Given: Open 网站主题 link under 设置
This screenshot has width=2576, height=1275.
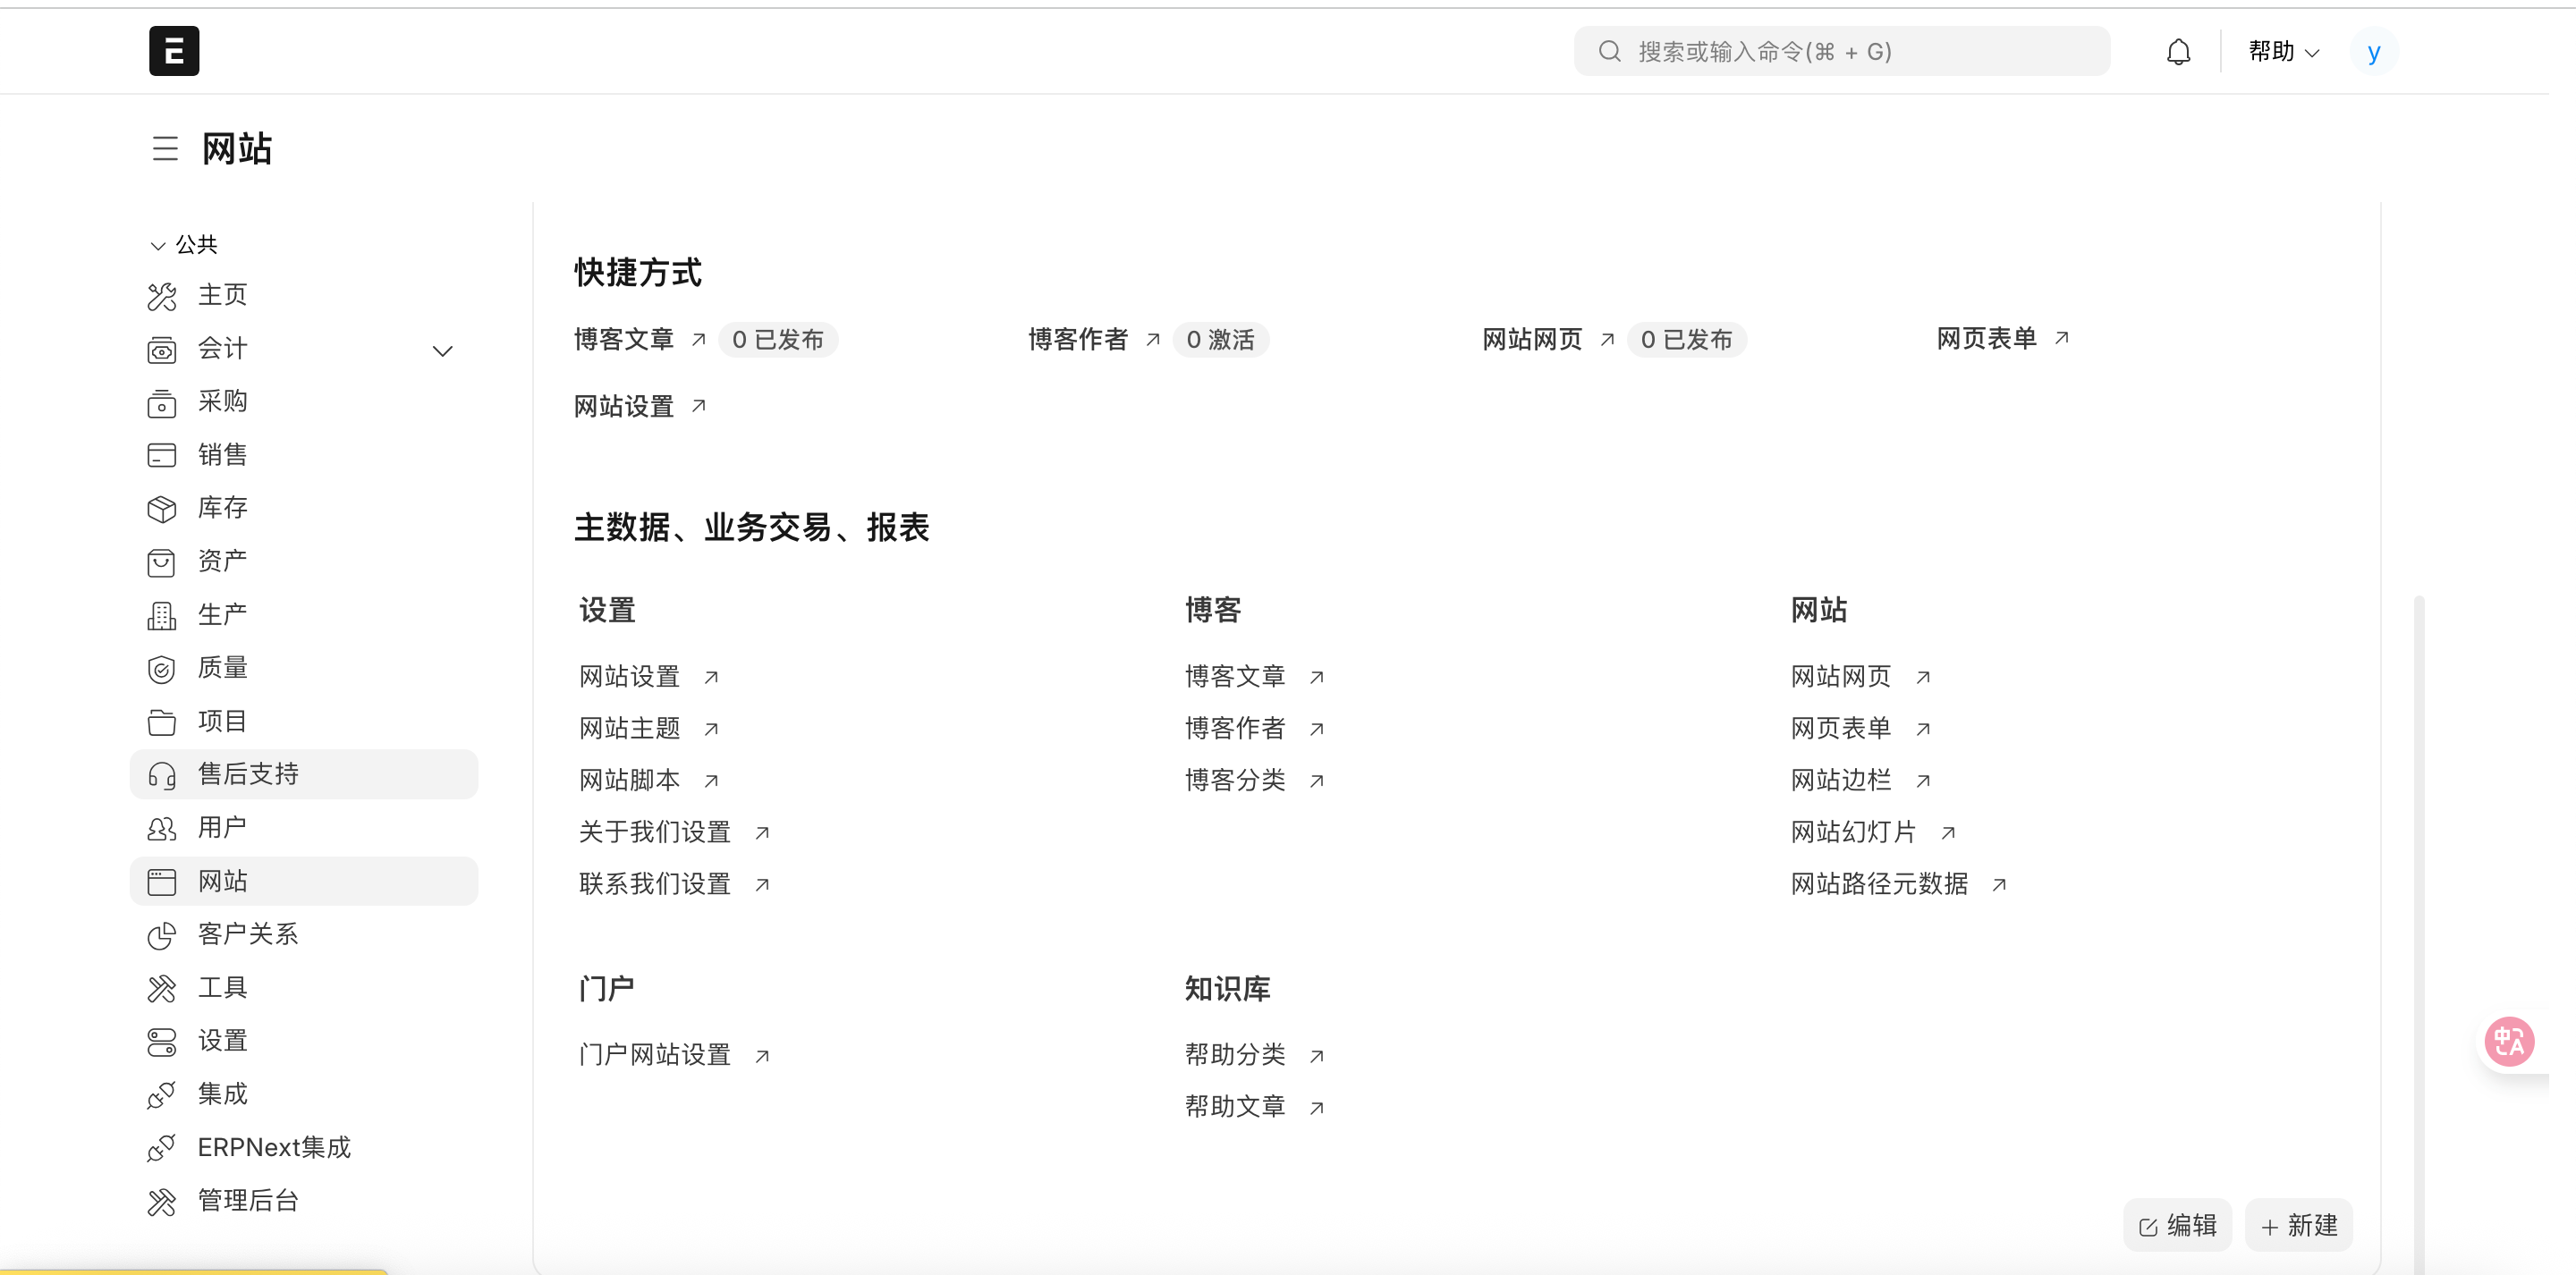Looking at the screenshot, I should (630, 728).
